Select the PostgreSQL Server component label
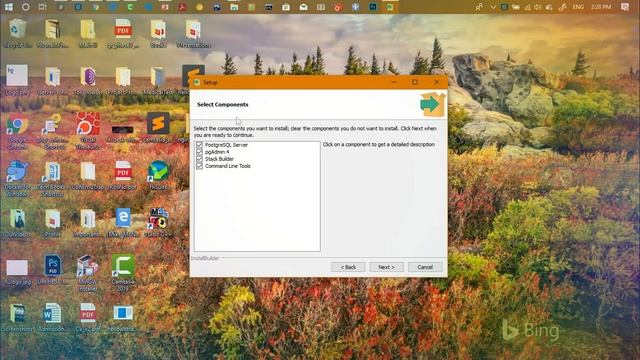Screen dimensions: 640x360 pos(226,145)
